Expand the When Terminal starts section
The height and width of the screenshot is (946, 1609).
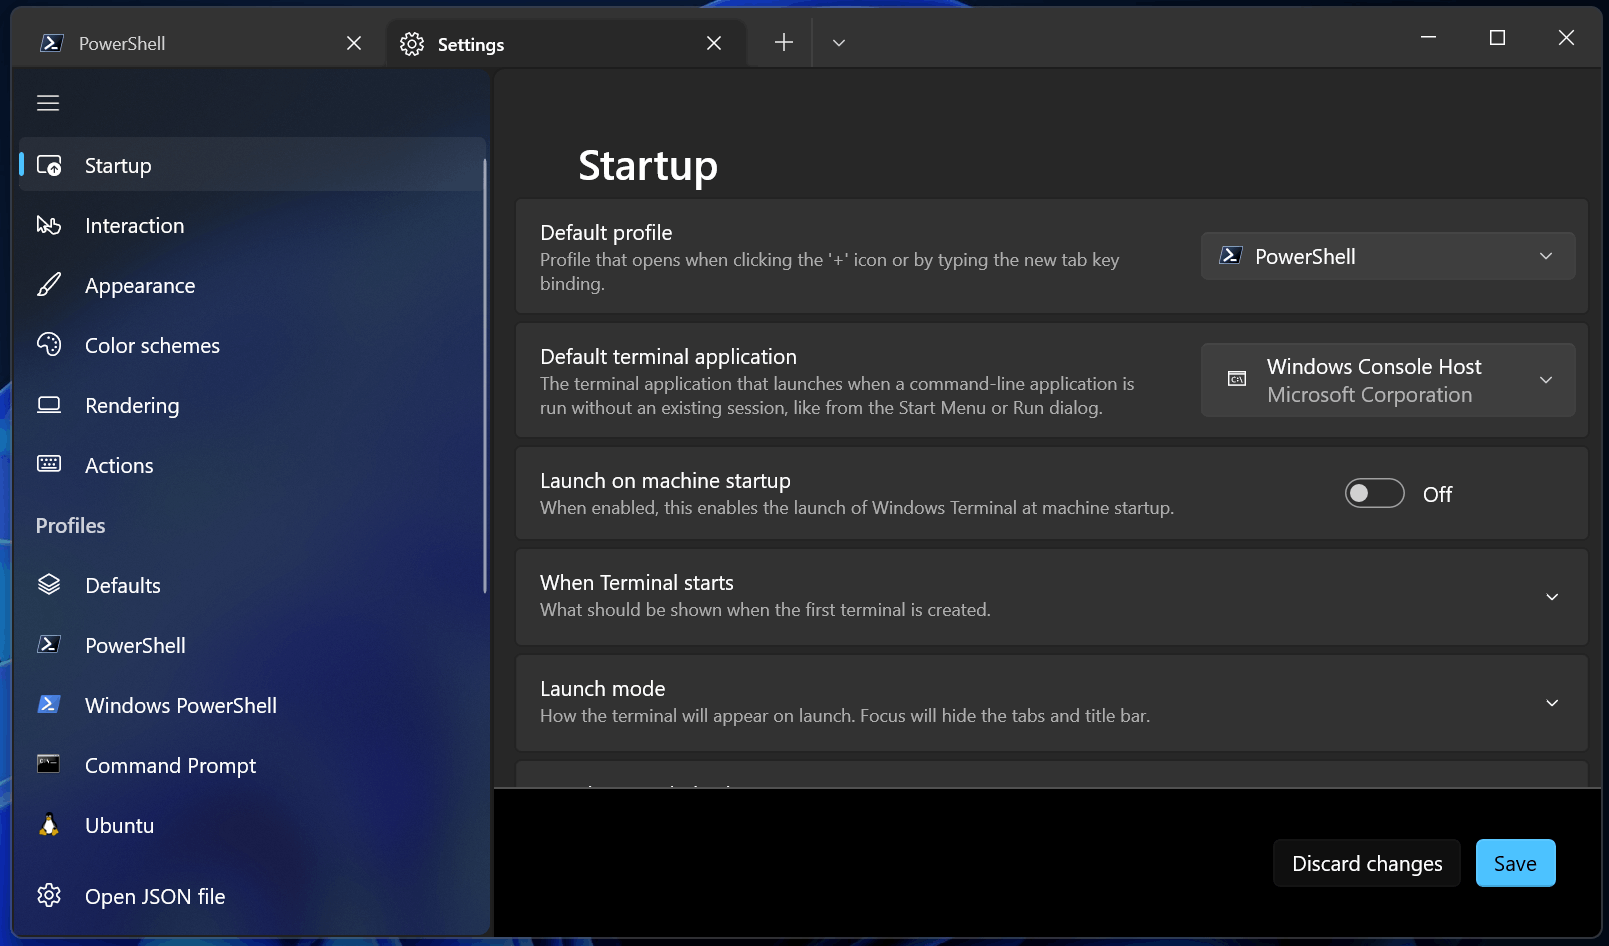pyautogui.click(x=1551, y=597)
